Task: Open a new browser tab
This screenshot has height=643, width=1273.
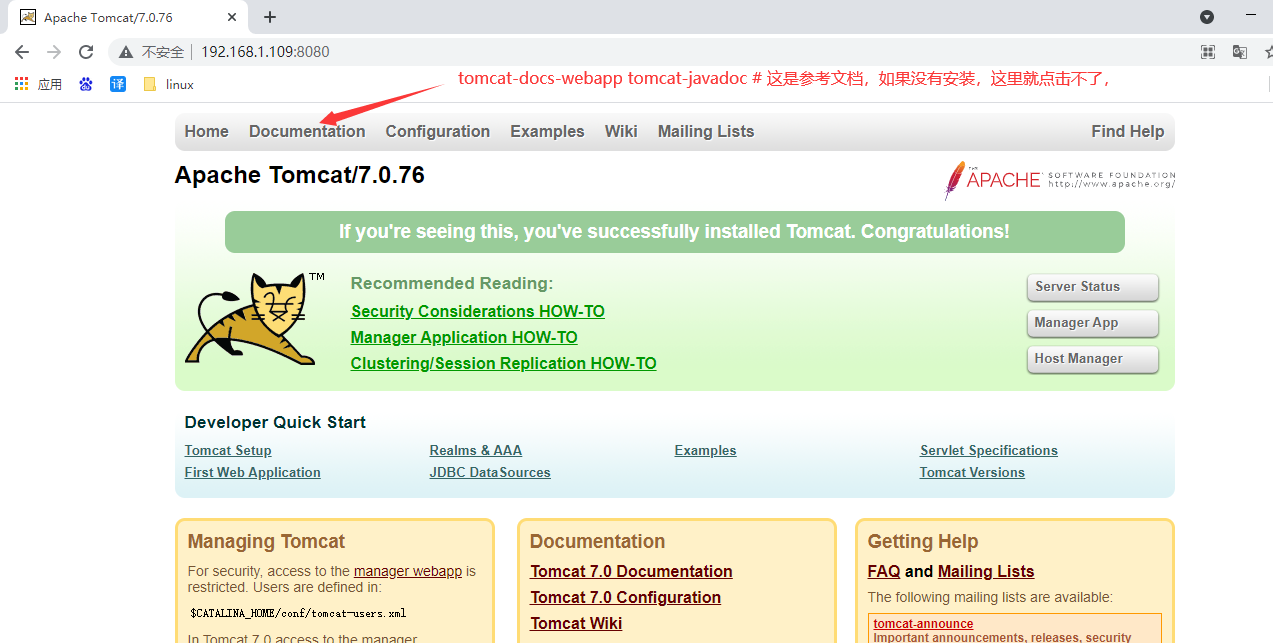Action: point(270,17)
